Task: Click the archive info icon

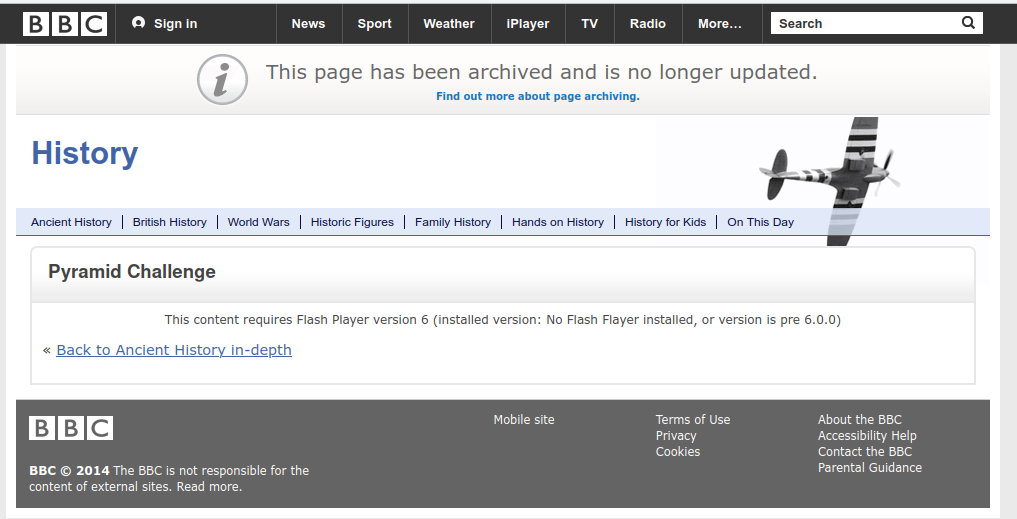Action: click(x=222, y=80)
